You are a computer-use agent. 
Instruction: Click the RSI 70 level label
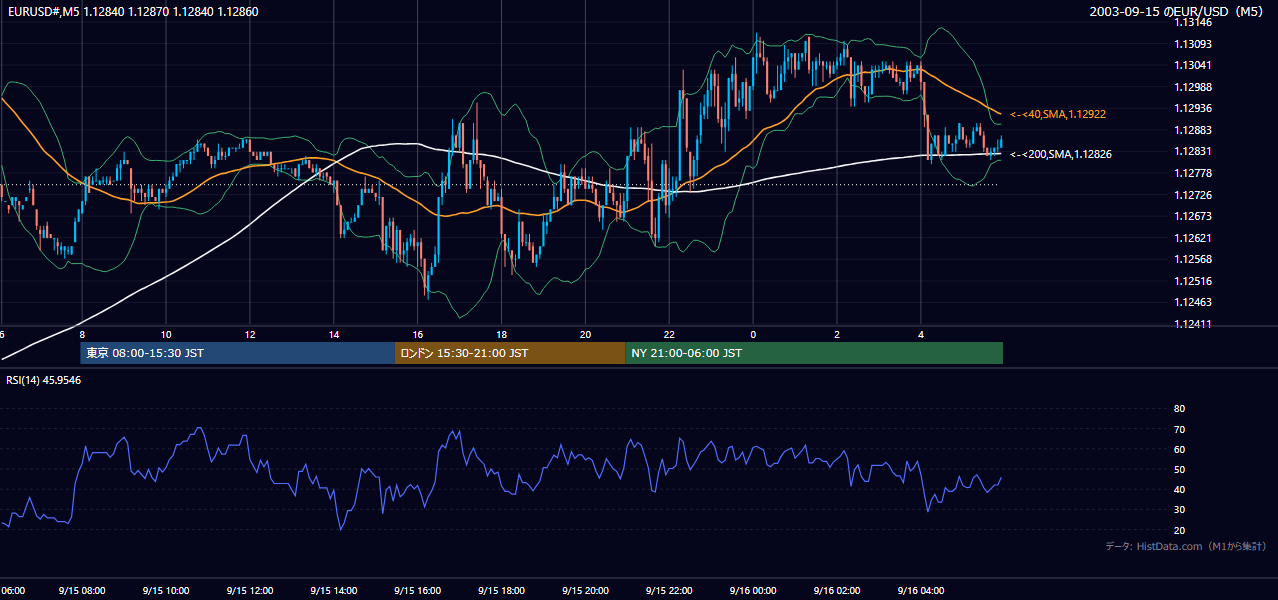coord(1179,429)
